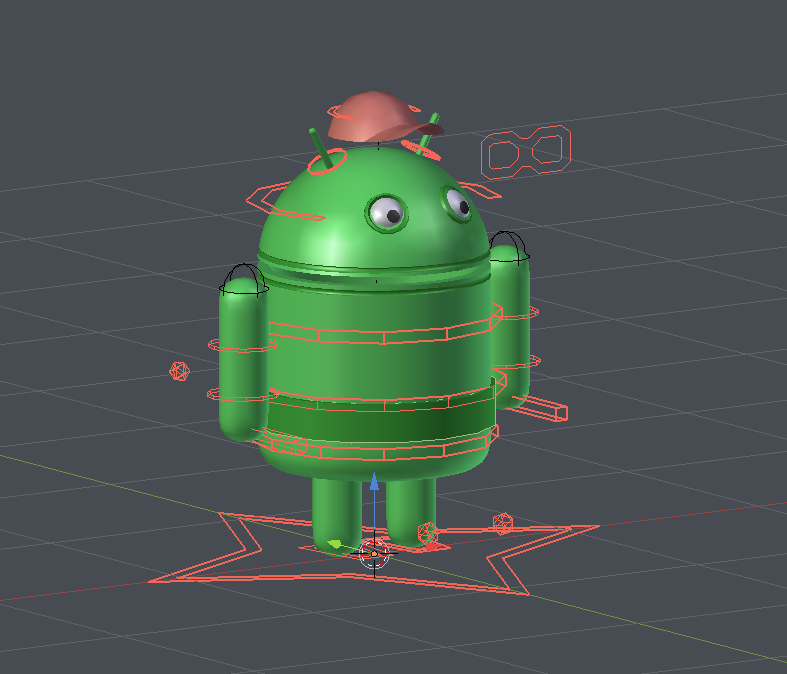Select the Android's right-side eye
The height and width of the screenshot is (674, 787).
(x=457, y=203)
